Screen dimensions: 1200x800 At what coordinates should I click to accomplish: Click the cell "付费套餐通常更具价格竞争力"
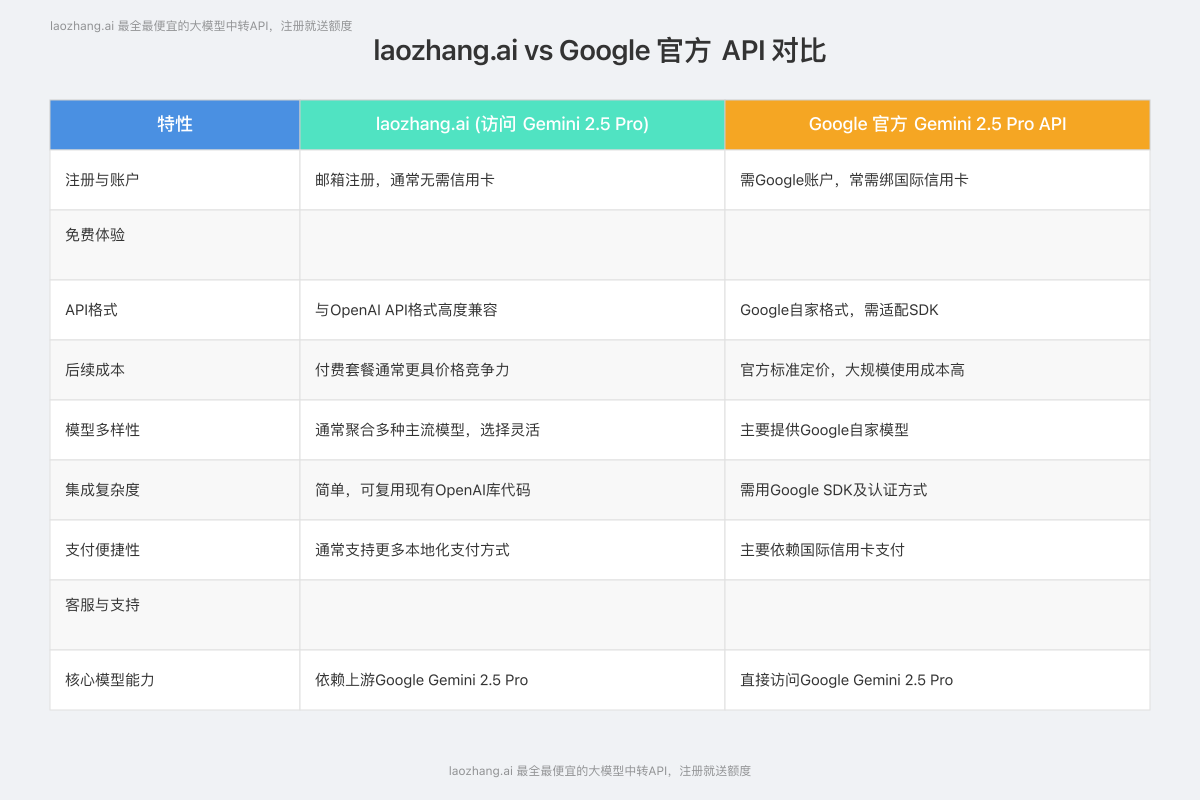point(512,370)
